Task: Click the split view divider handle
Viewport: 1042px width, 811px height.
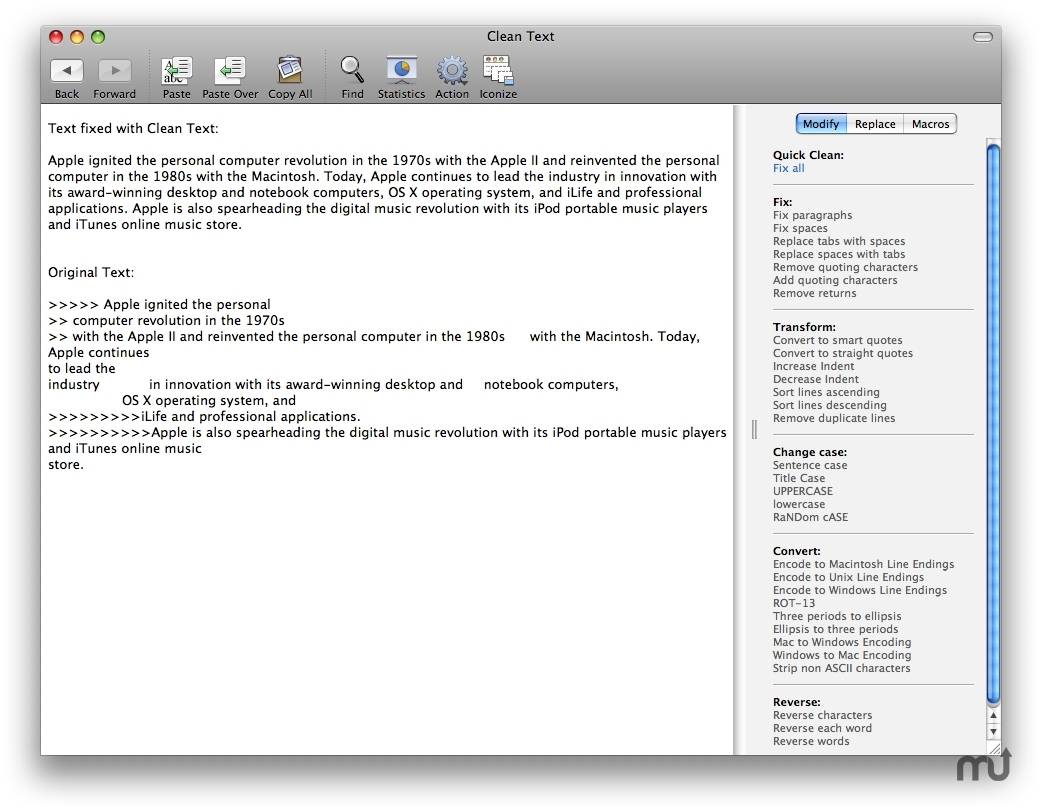Action: (x=754, y=429)
